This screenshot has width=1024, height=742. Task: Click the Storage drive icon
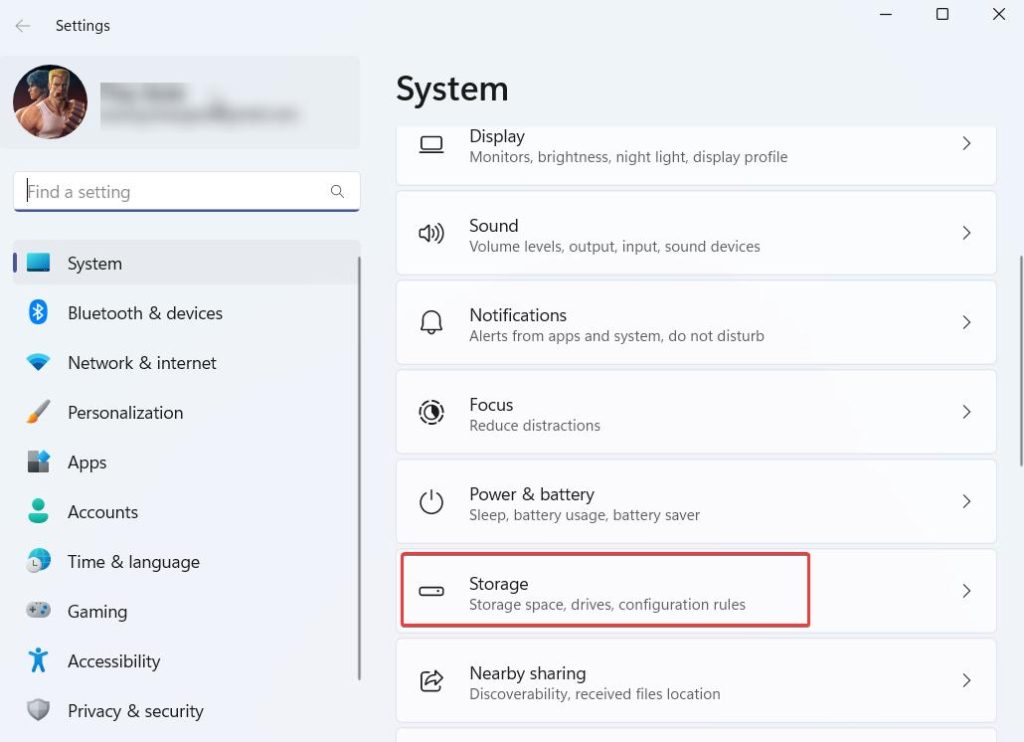[431, 591]
